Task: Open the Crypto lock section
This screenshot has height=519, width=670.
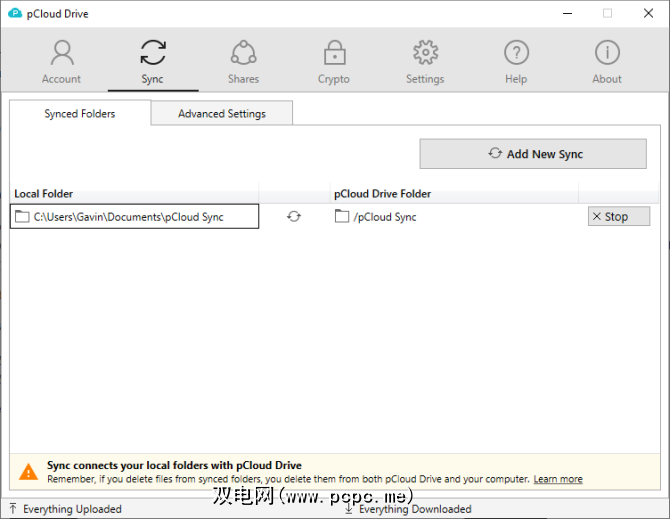Action: tap(334, 62)
